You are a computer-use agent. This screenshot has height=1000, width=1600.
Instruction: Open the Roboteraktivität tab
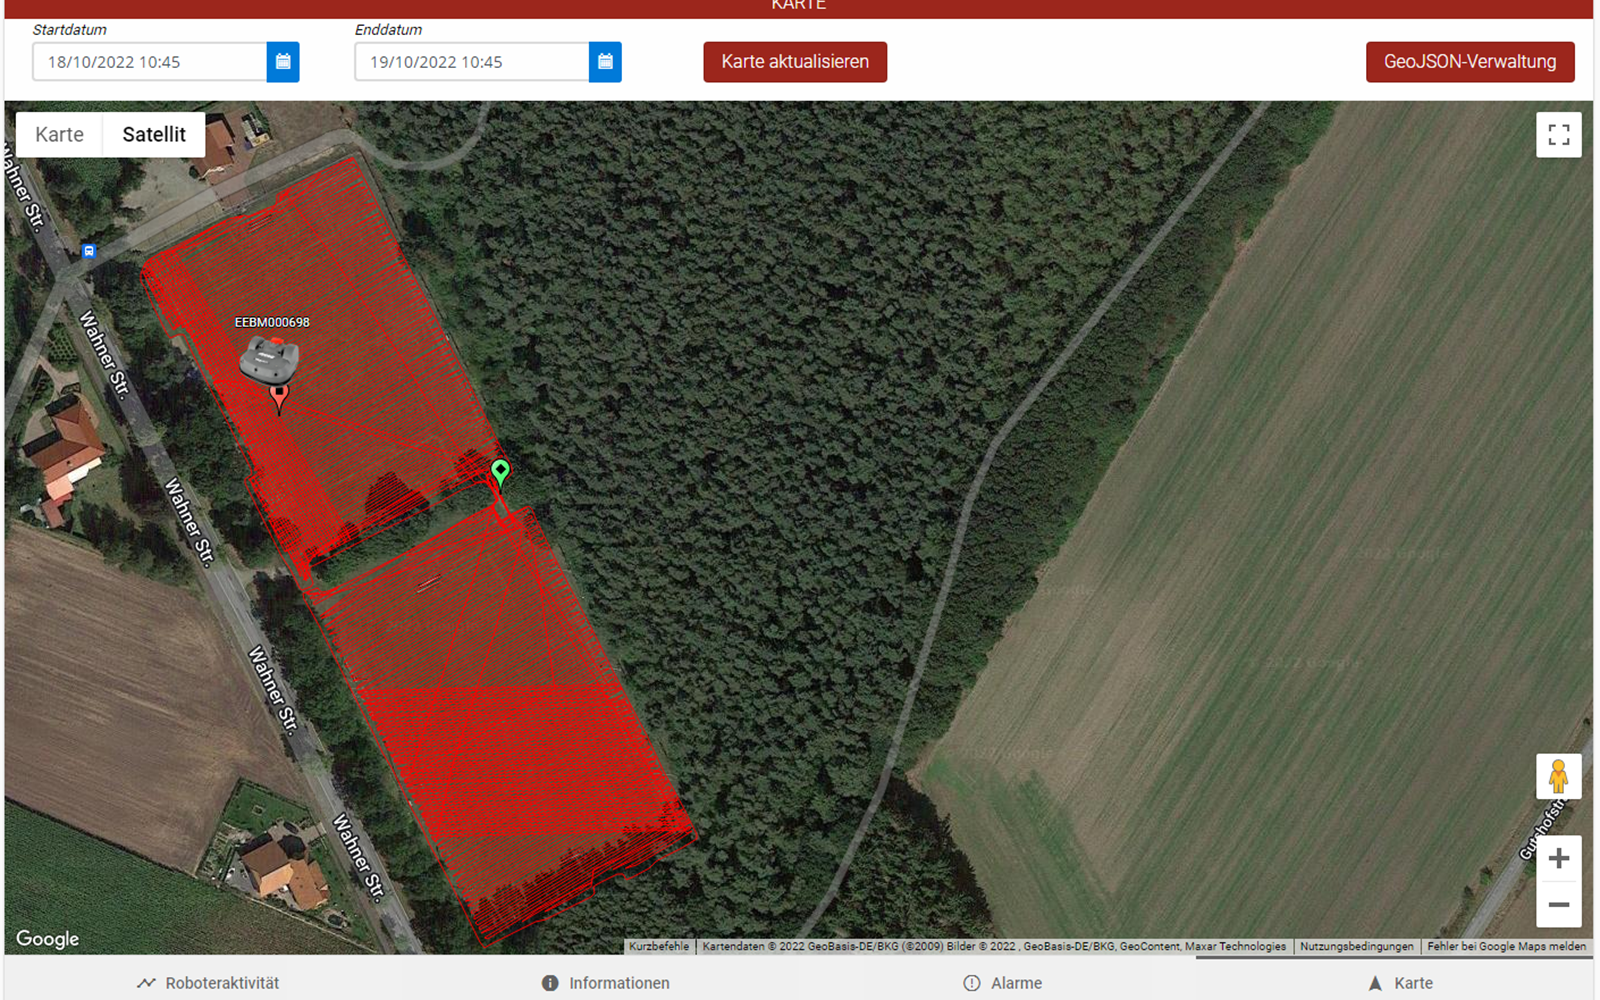click(208, 983)
